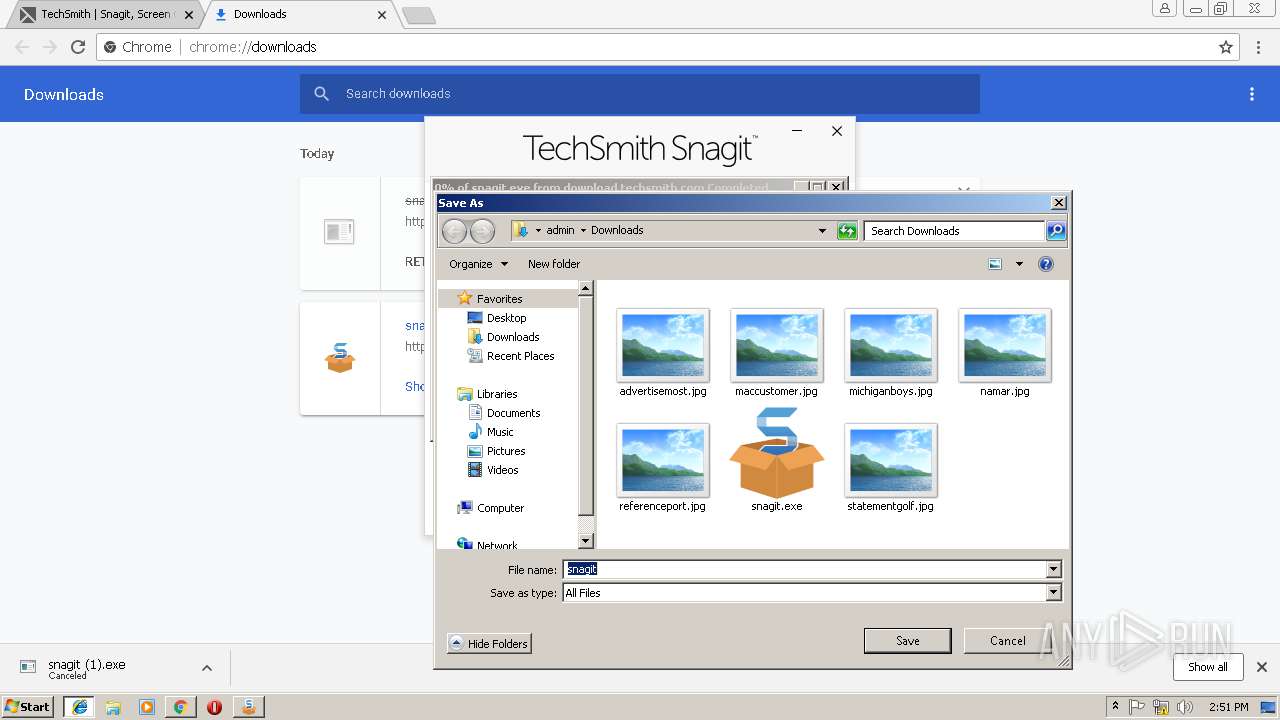Viewport: 1280px width, 720px height.
Task: Open the address path history dropdown
Action: [x=822, y=231]
